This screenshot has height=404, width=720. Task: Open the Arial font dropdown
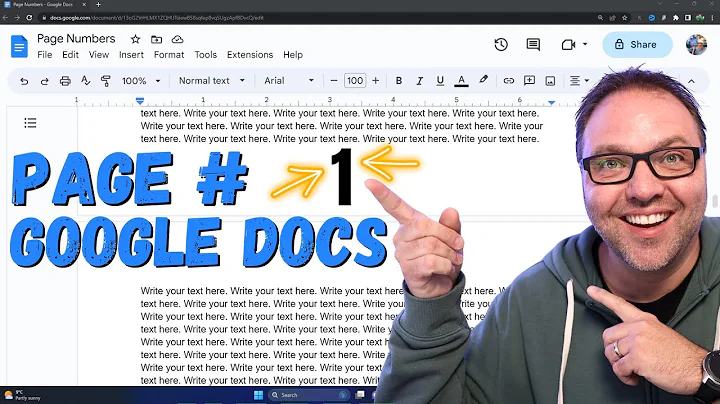pos(289,81)
